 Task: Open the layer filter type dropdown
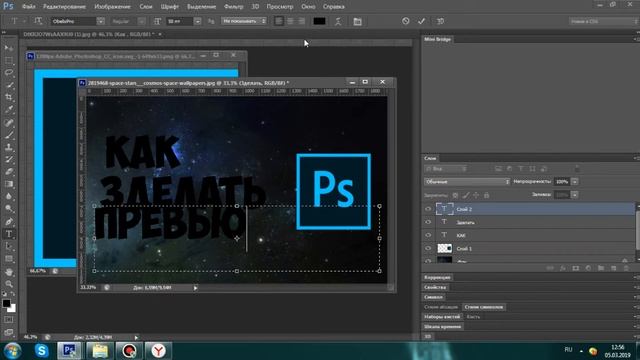(446, 169)
